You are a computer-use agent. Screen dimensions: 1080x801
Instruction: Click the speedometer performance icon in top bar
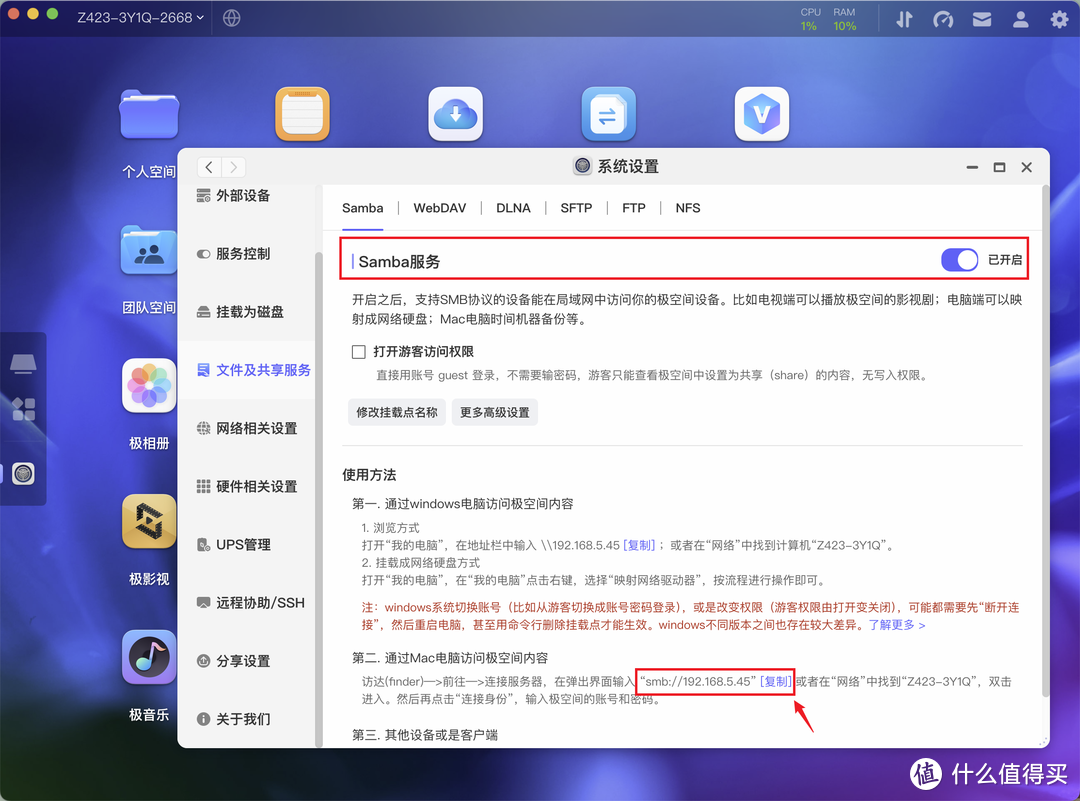tap(943, 18)
